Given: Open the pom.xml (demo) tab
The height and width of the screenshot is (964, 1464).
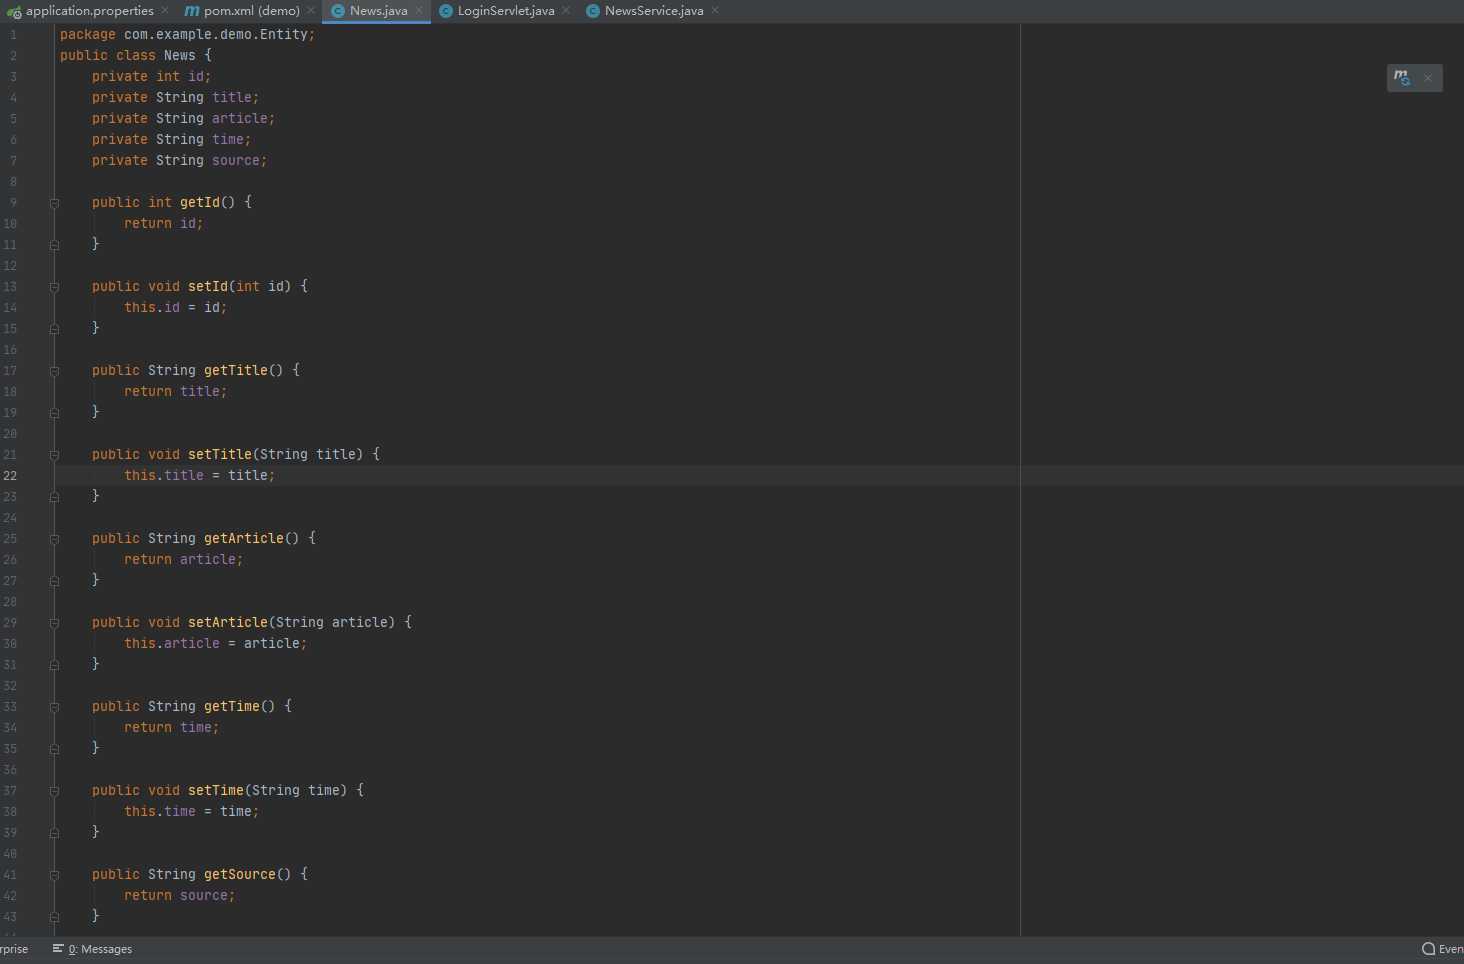Looking at the screenshot, I should tap(251, 11).
